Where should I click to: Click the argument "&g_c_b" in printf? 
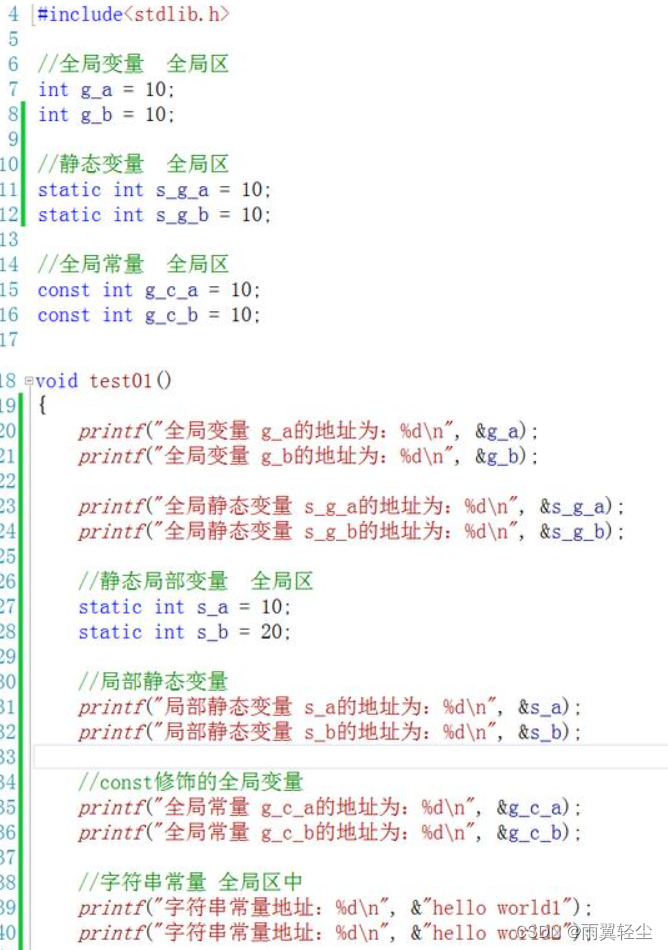(x=529, y=832)
